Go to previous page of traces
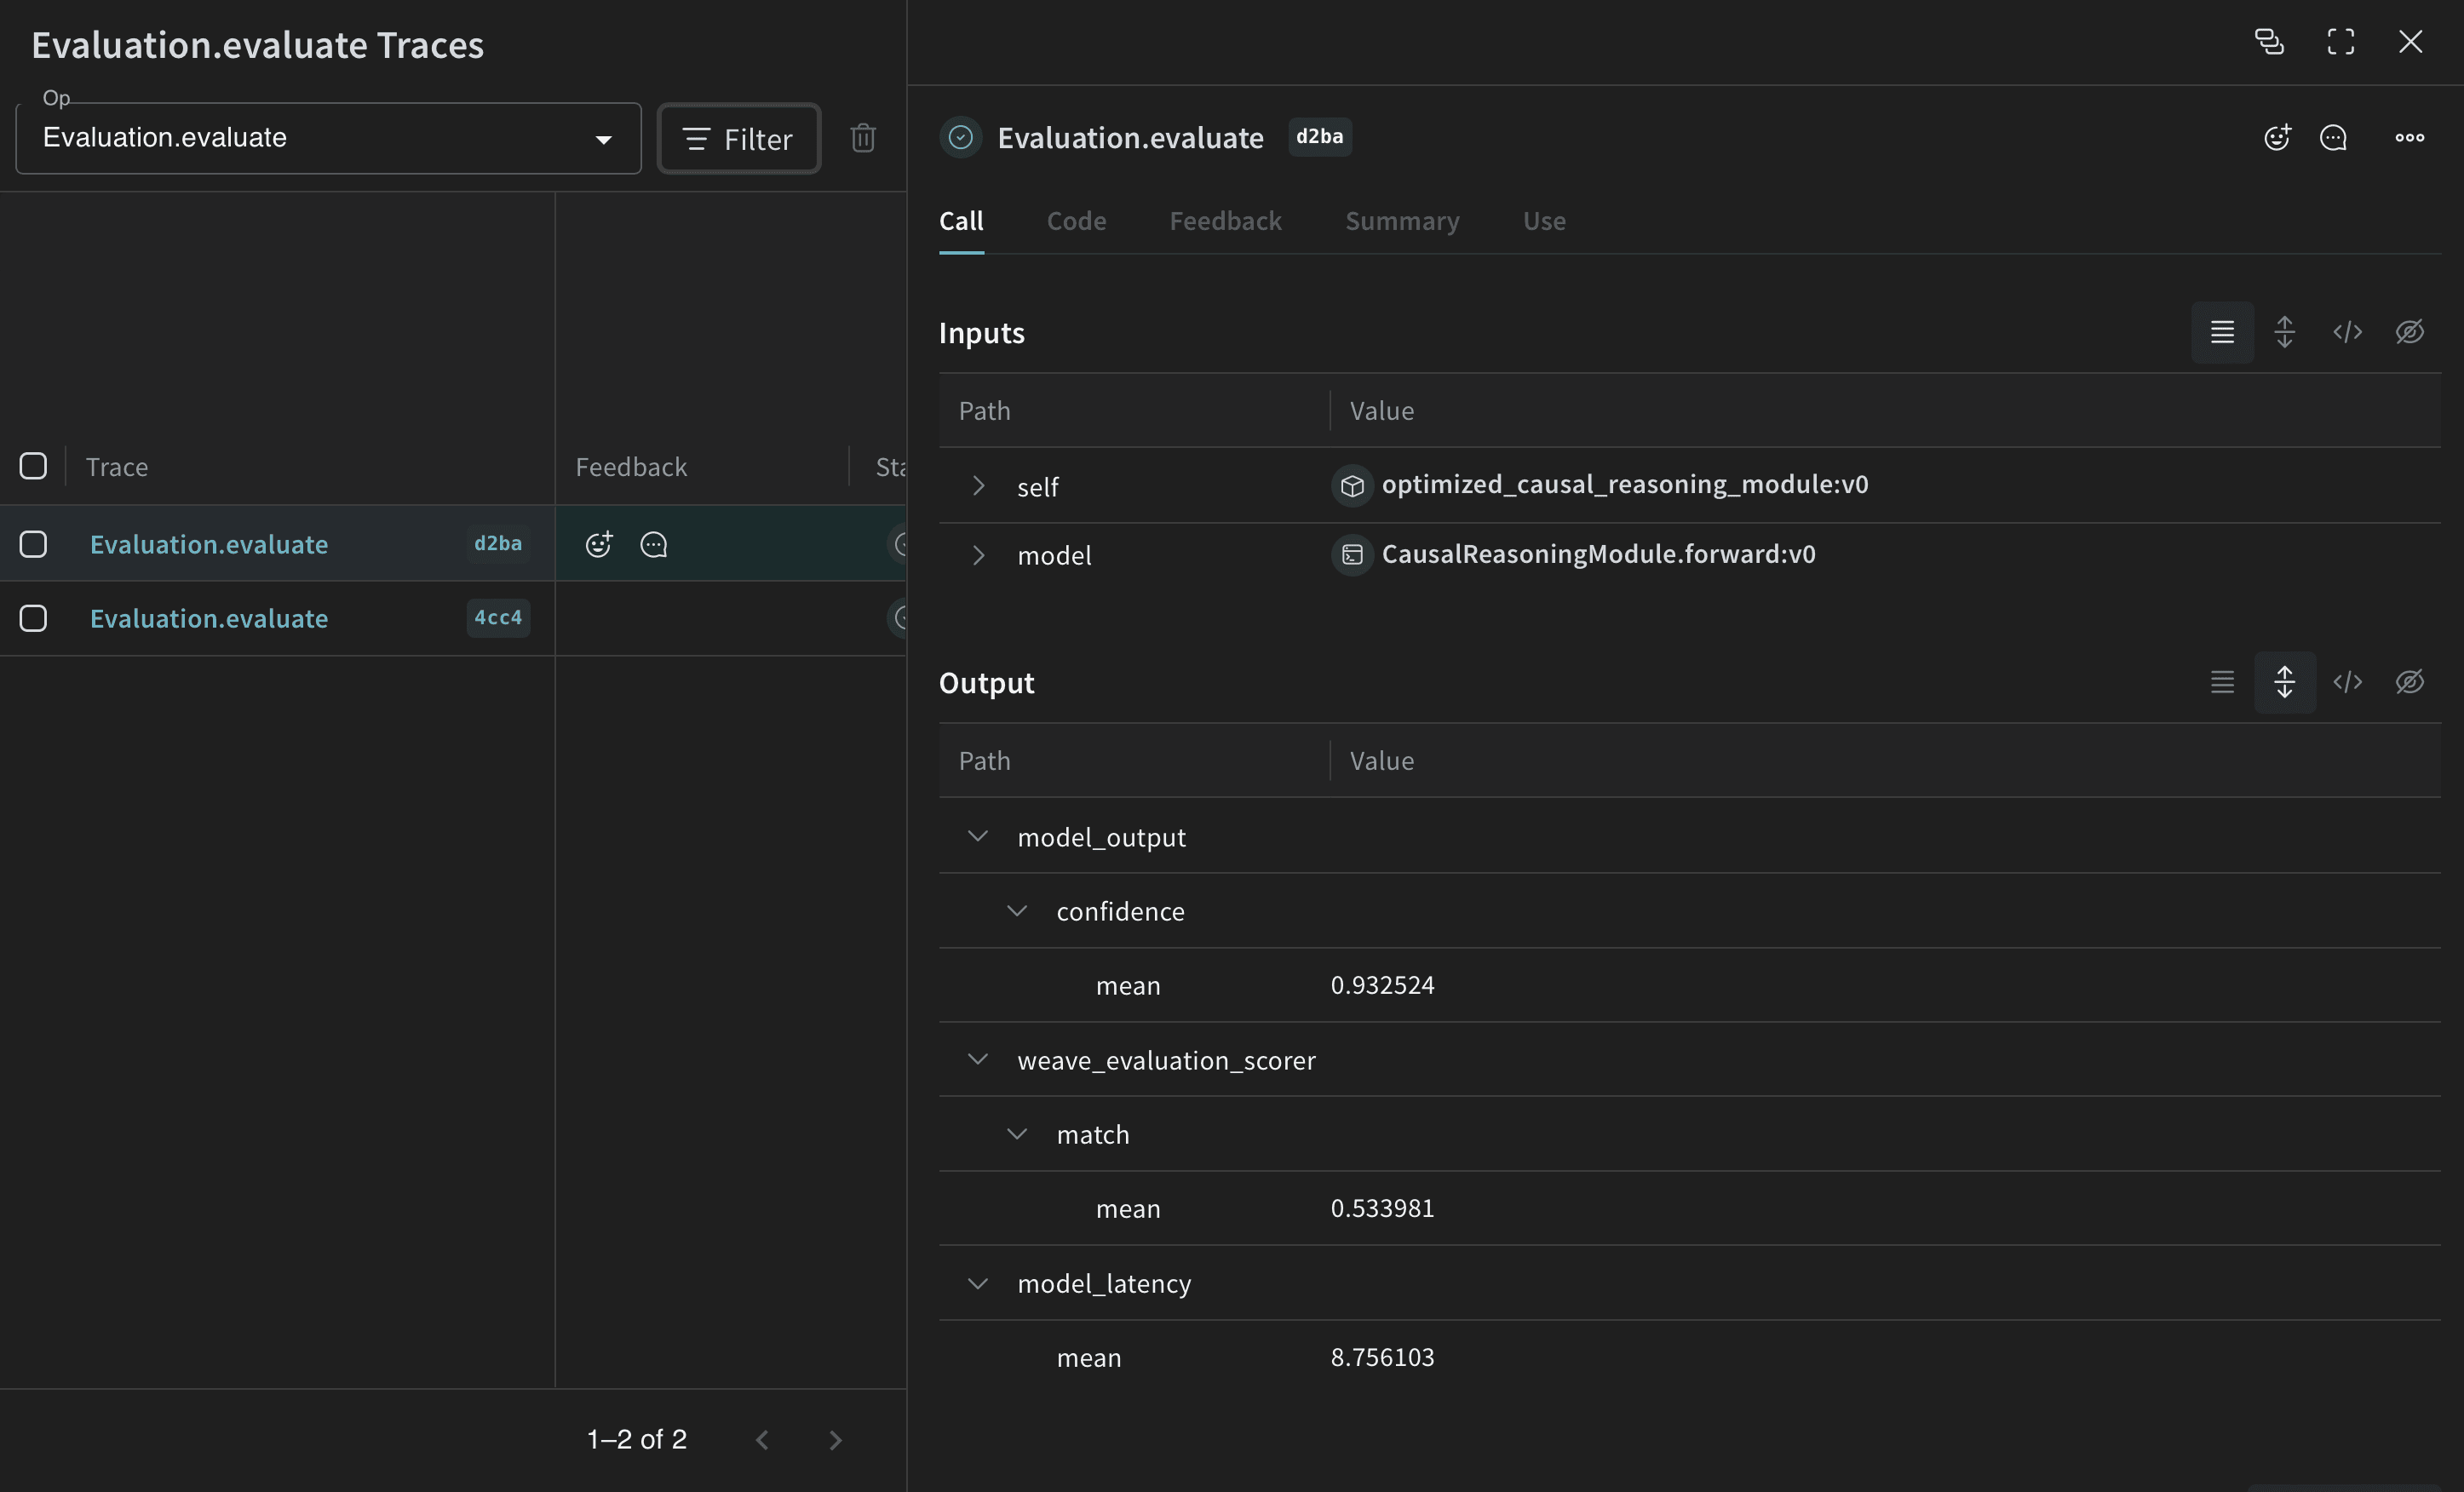This screenshot has width=2464, height=1492. [762, 1439]
